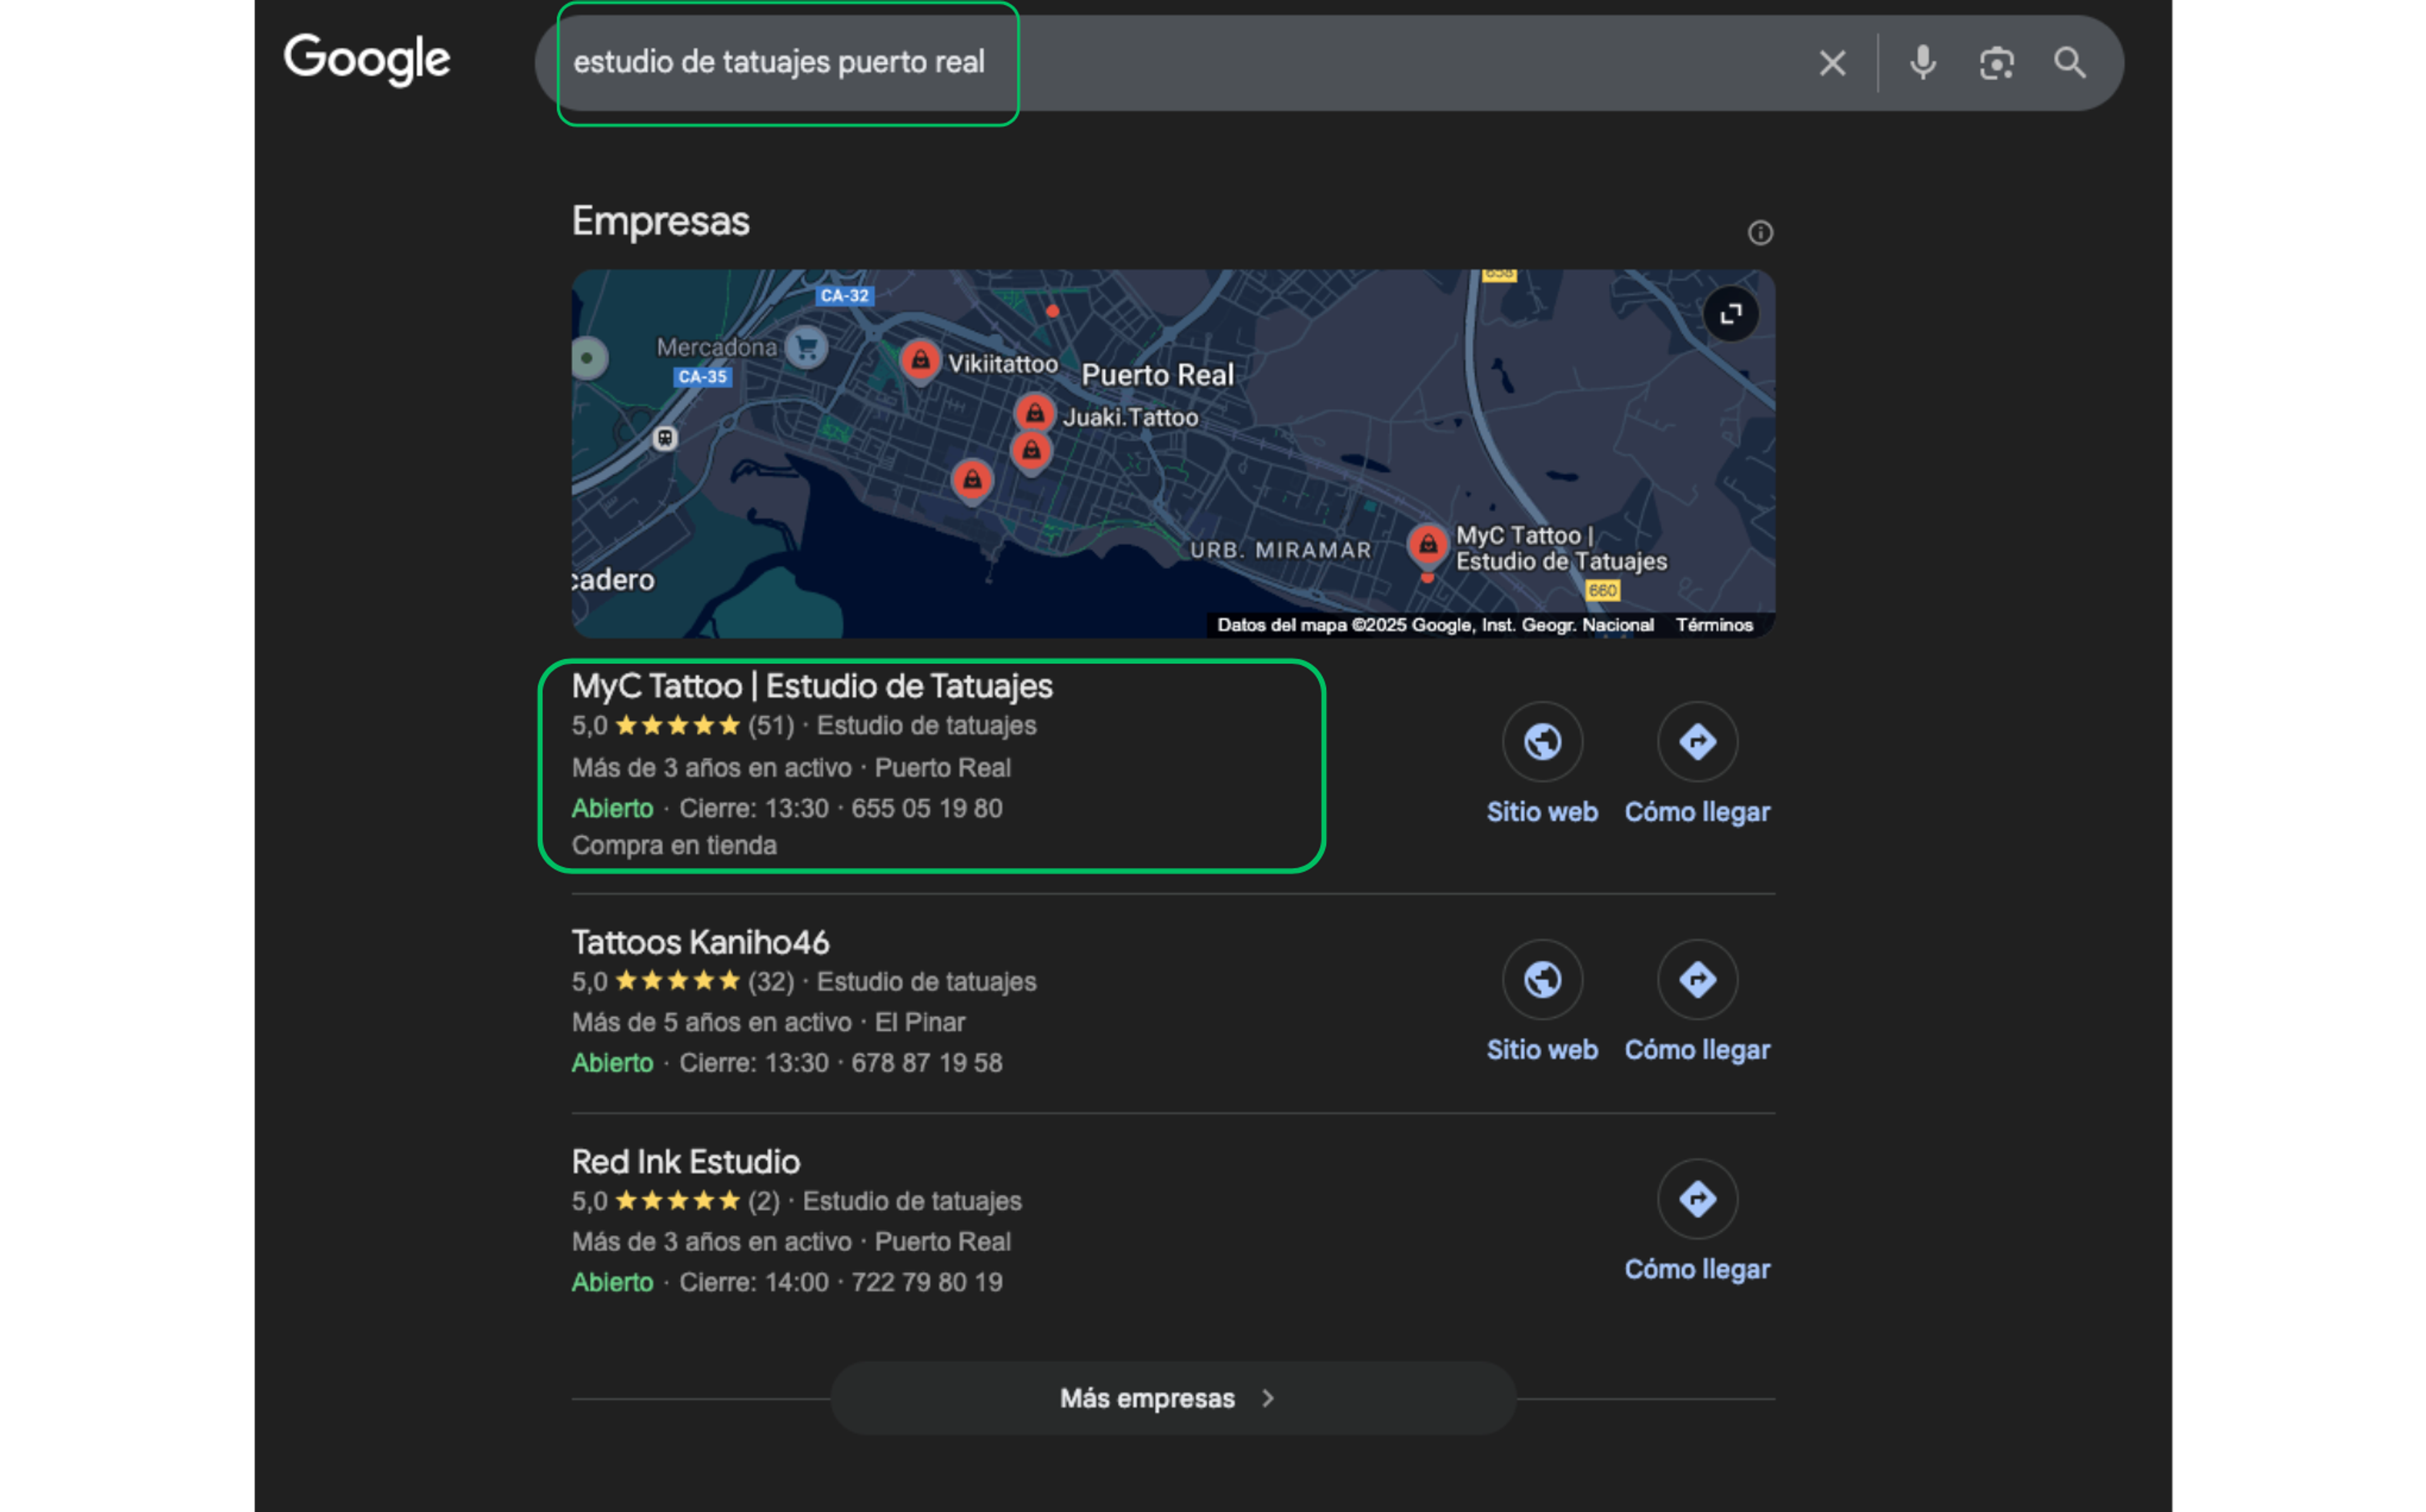Click phone number 655 05 19 80

(926, 808)
